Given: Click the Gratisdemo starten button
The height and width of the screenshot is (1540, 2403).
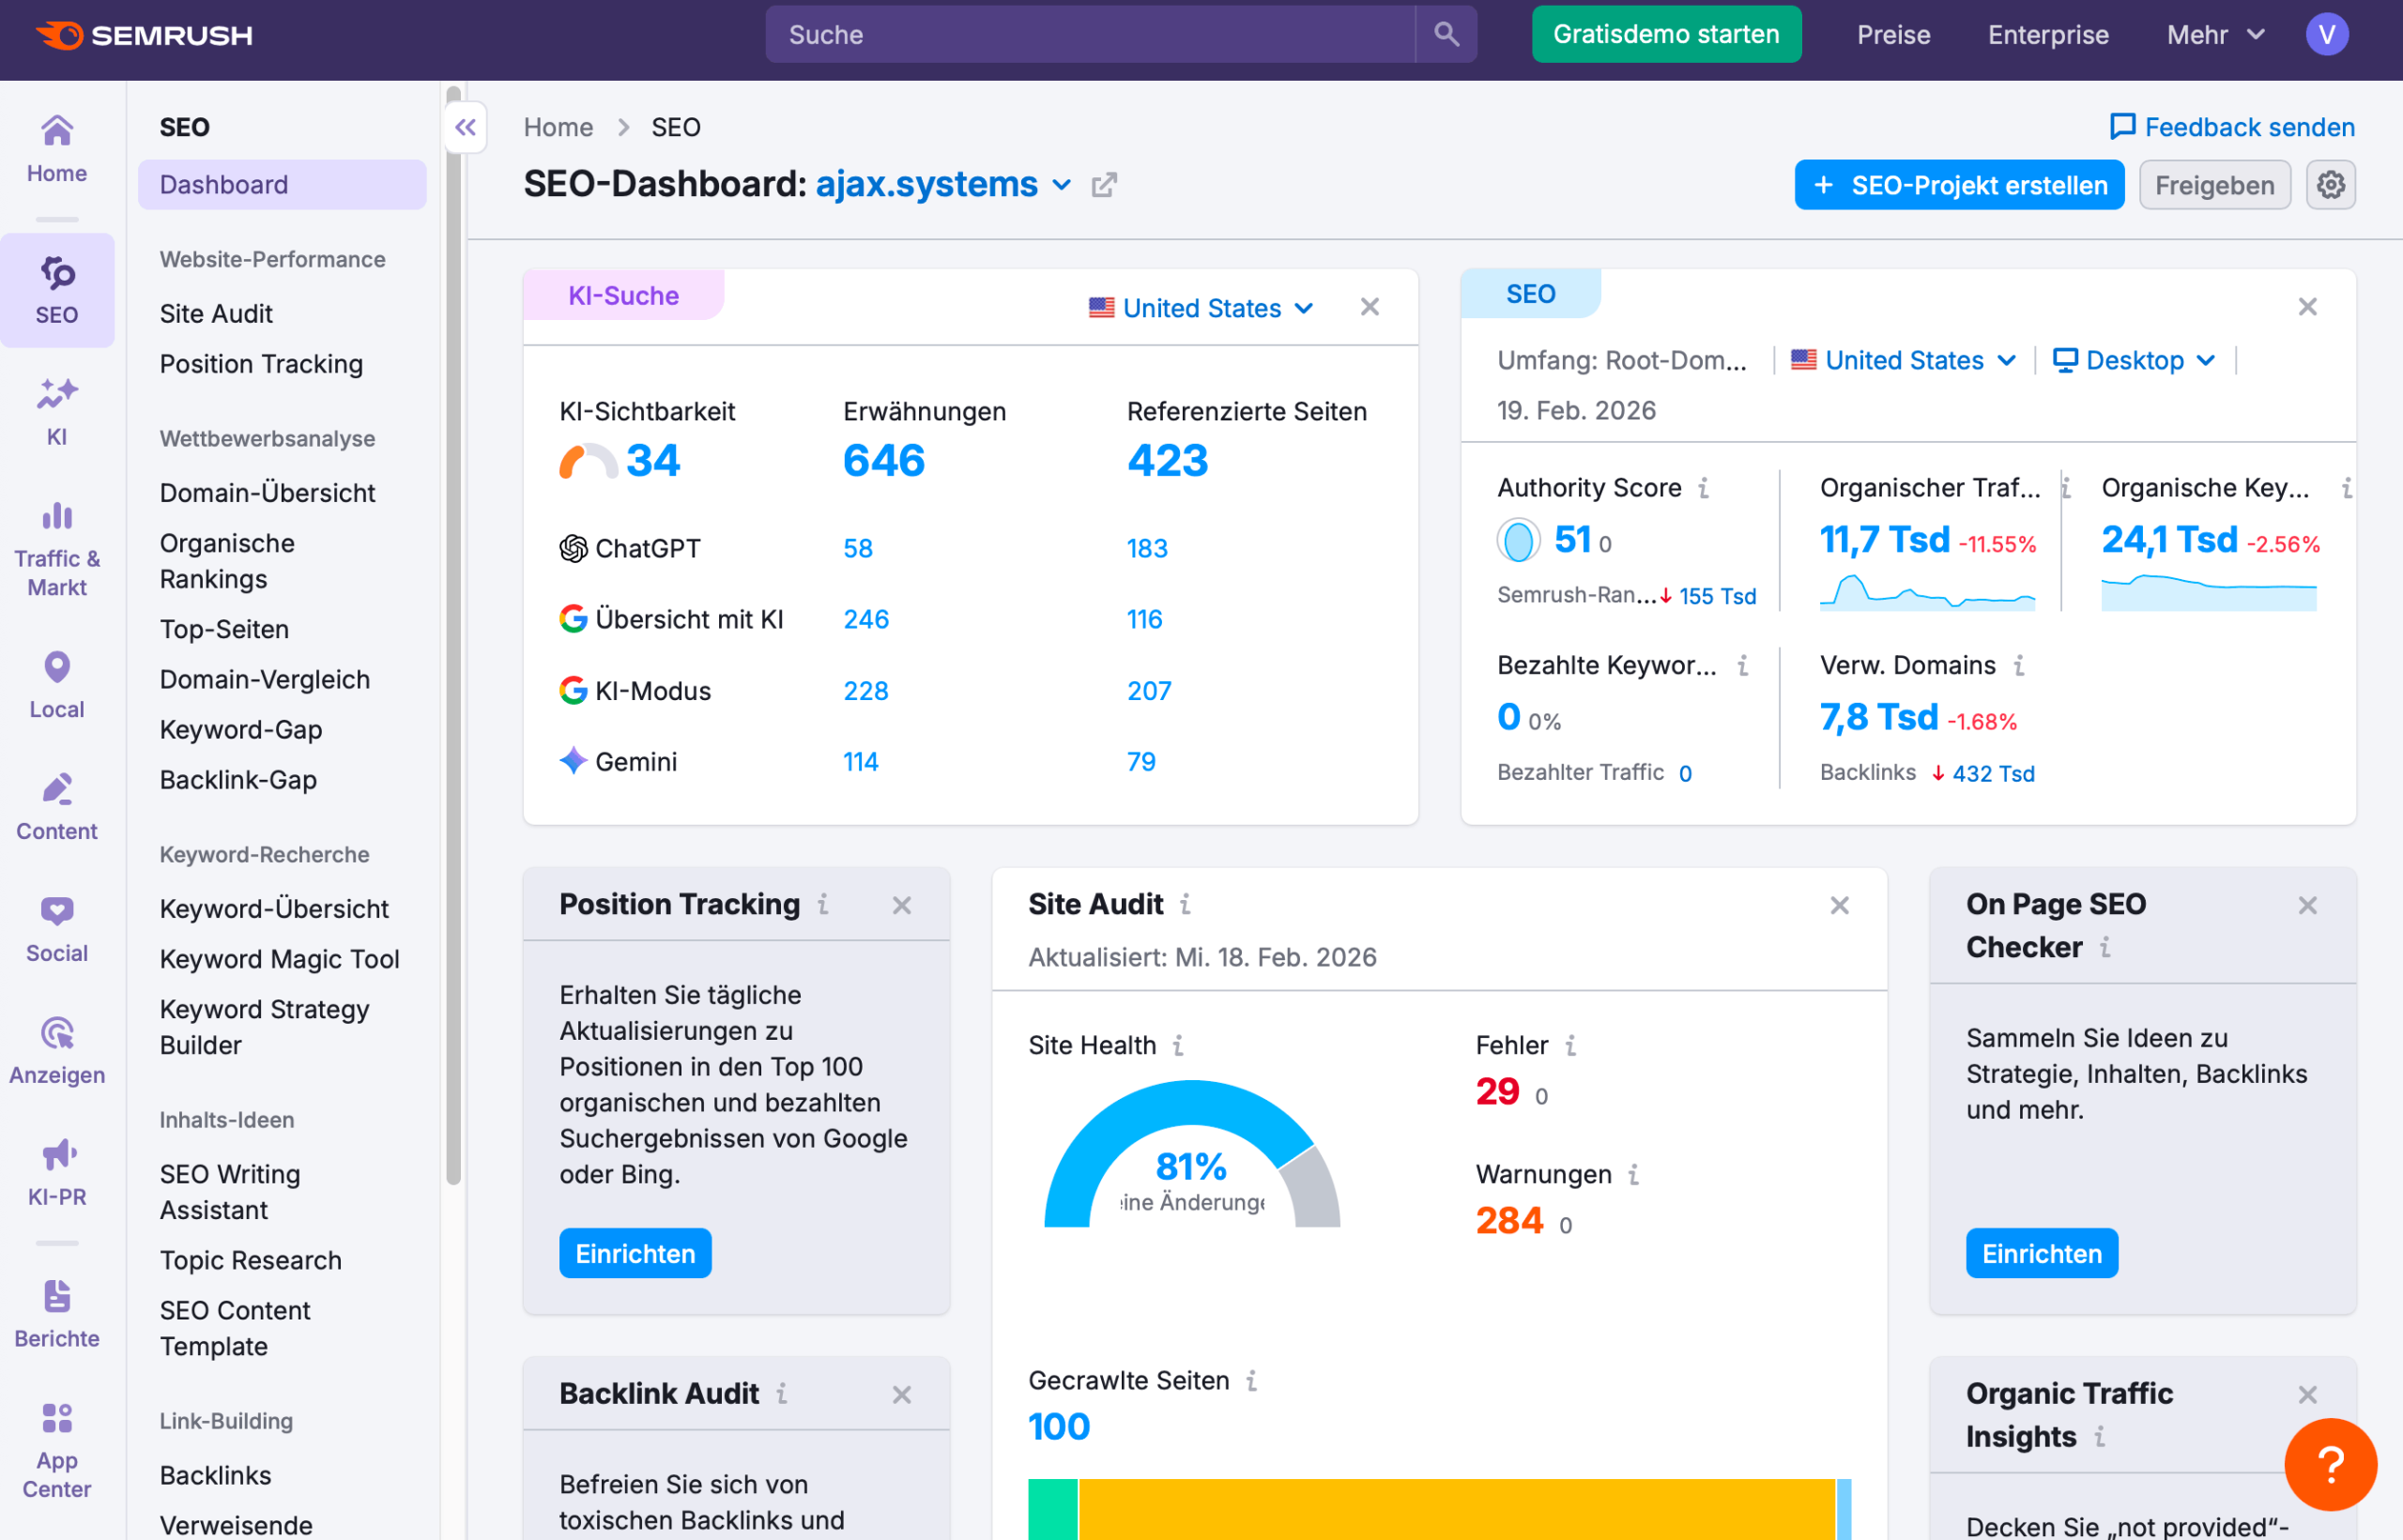Looking at the screenshot, I should point(1666,34).
